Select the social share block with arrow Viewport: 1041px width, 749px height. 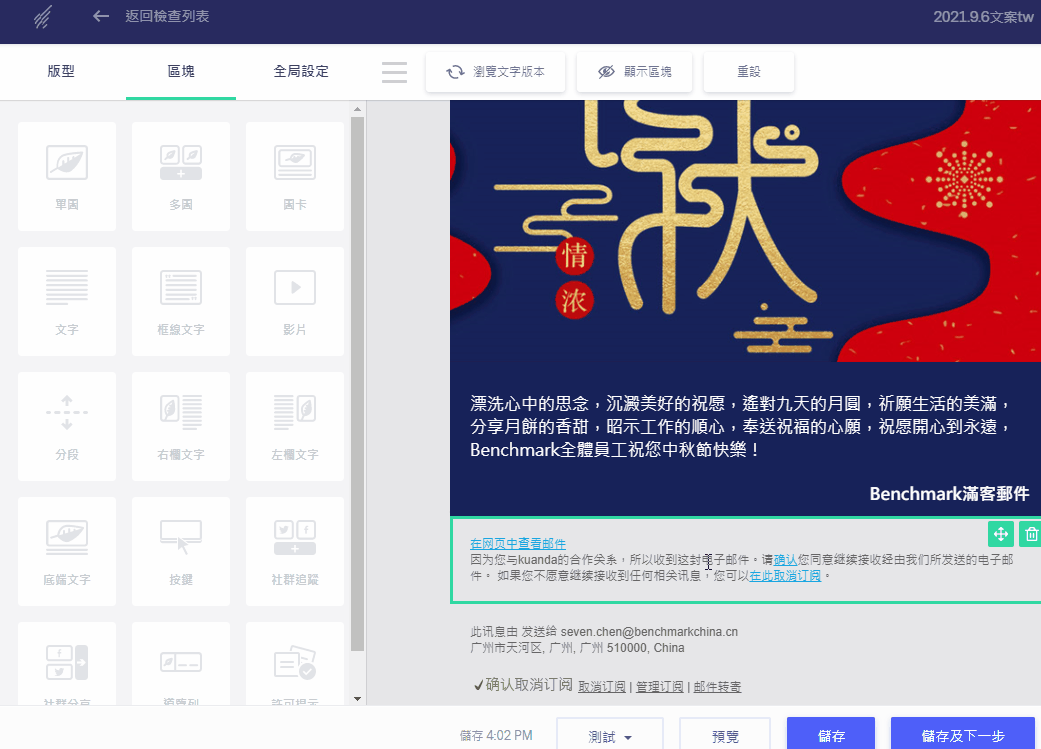(x=67, y=663)
